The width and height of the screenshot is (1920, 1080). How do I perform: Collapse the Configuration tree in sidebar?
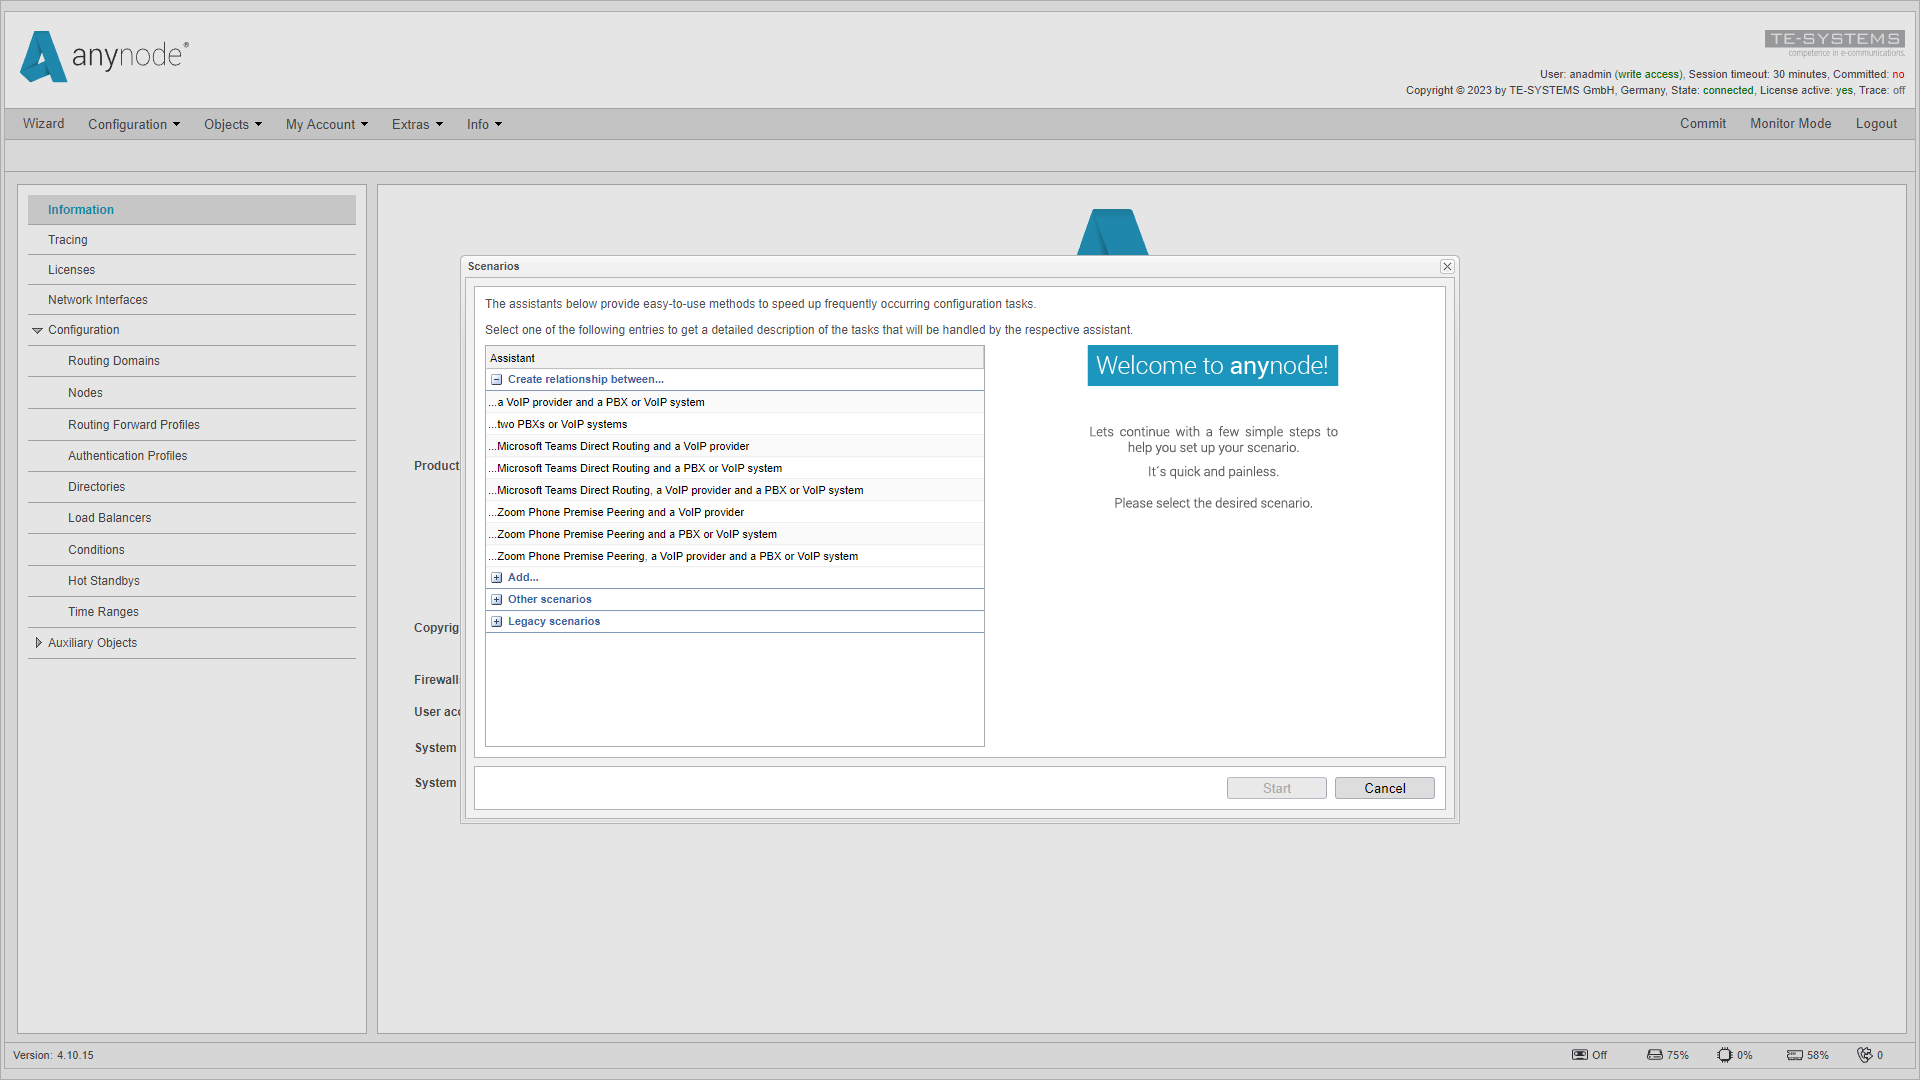(x=37, y=330)
